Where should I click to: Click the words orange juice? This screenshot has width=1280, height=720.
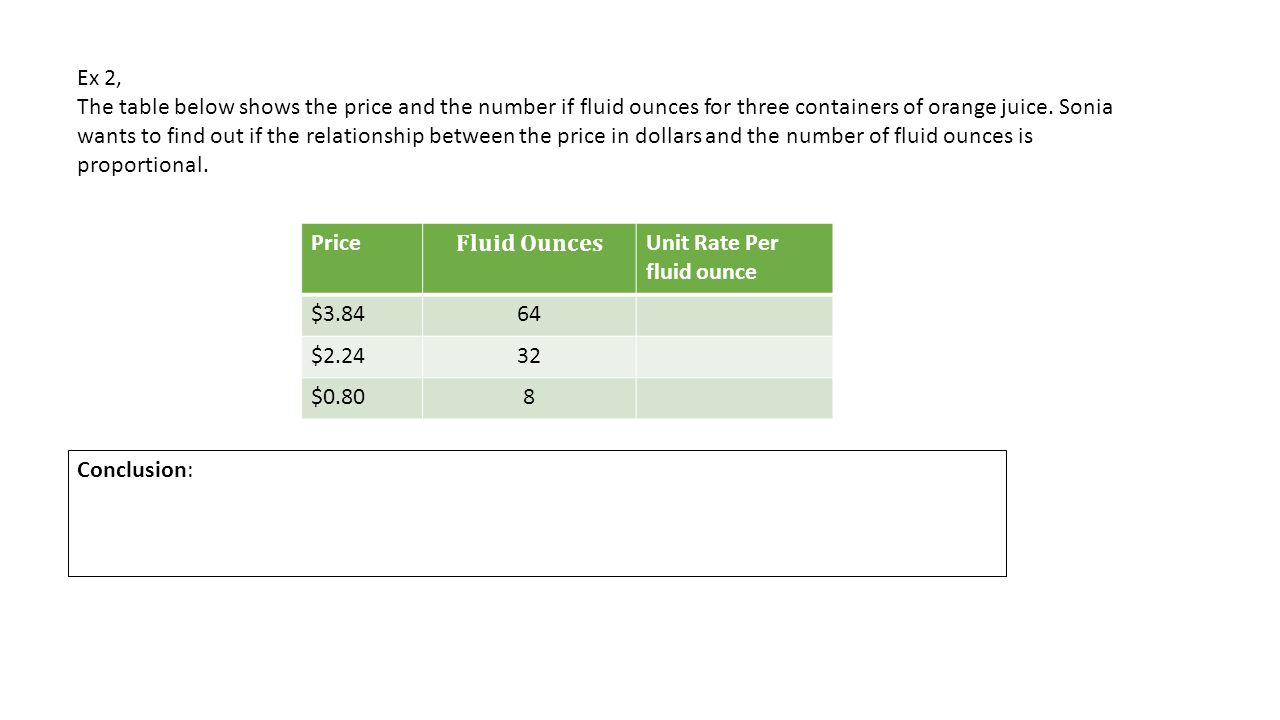(x=991, y=108)
